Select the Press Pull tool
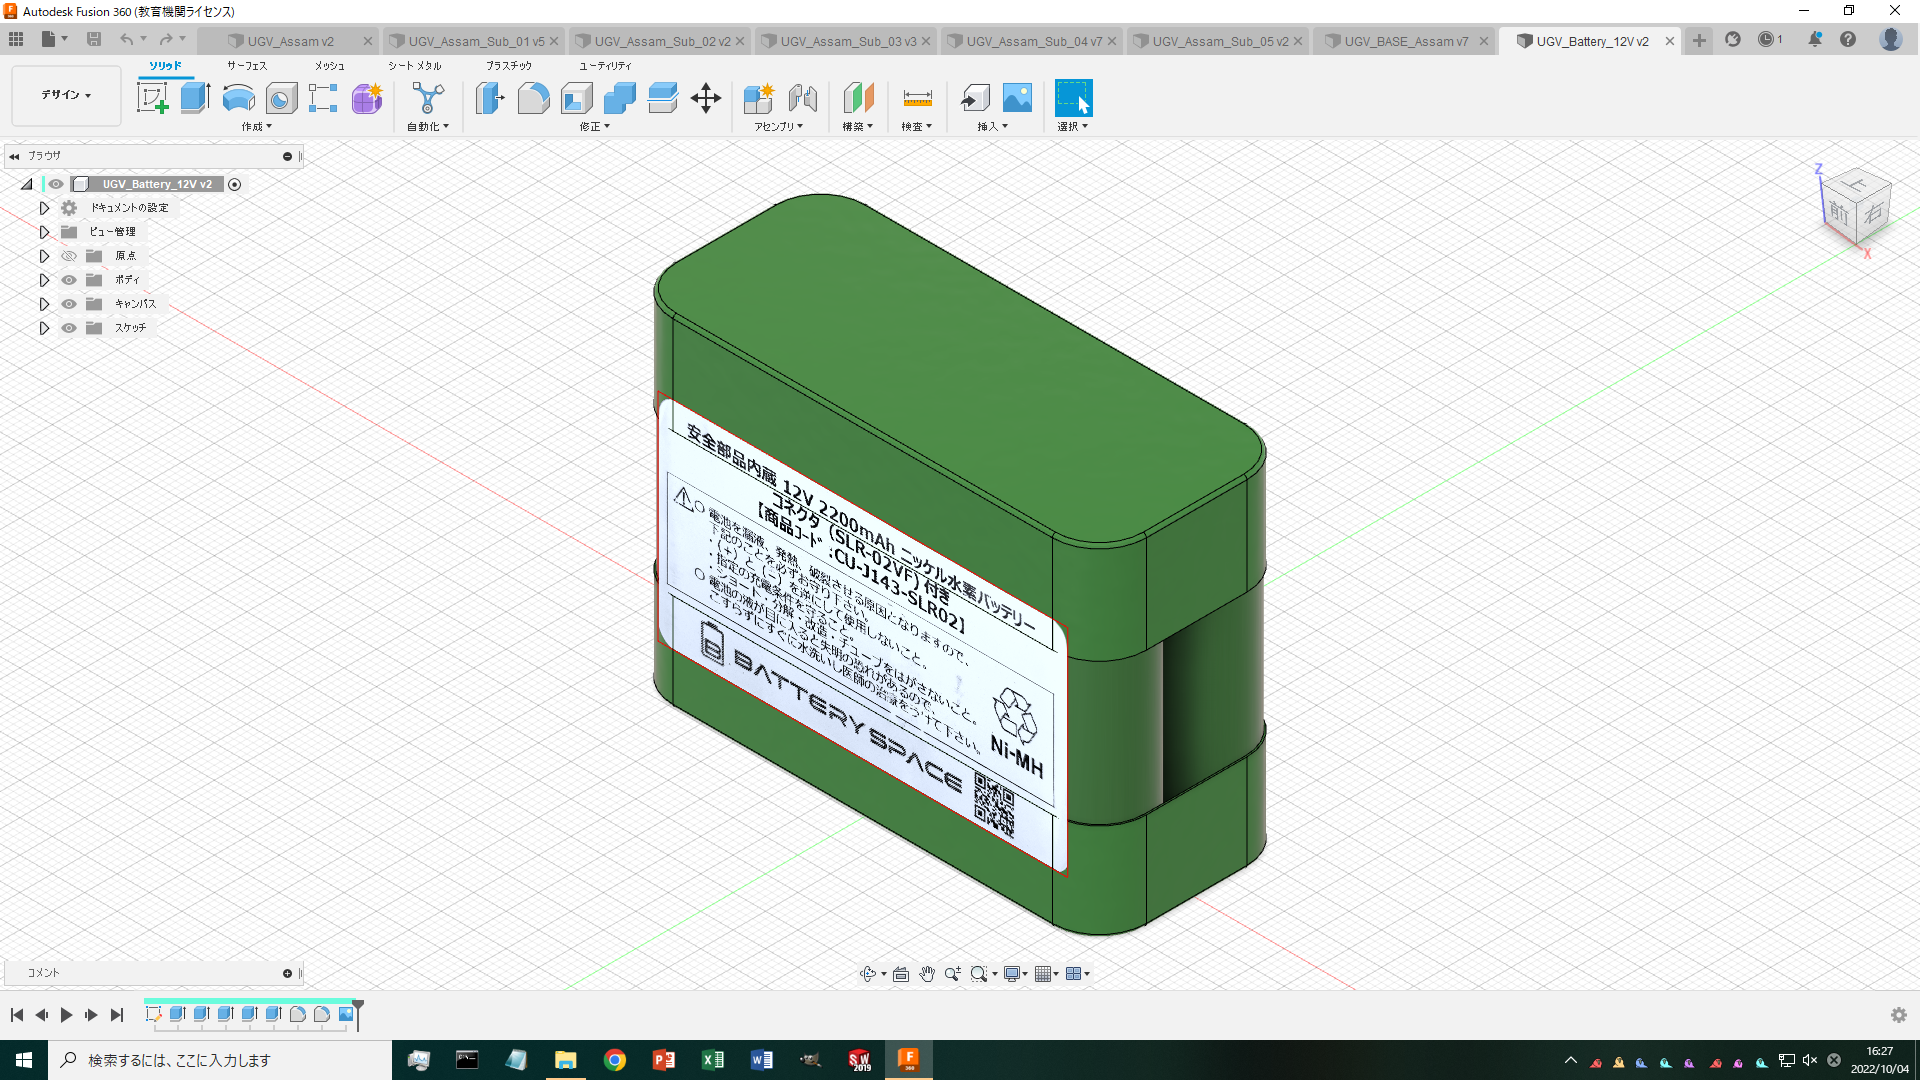The width and height of the screenshot is (1920, 1080). coord(490,98)
